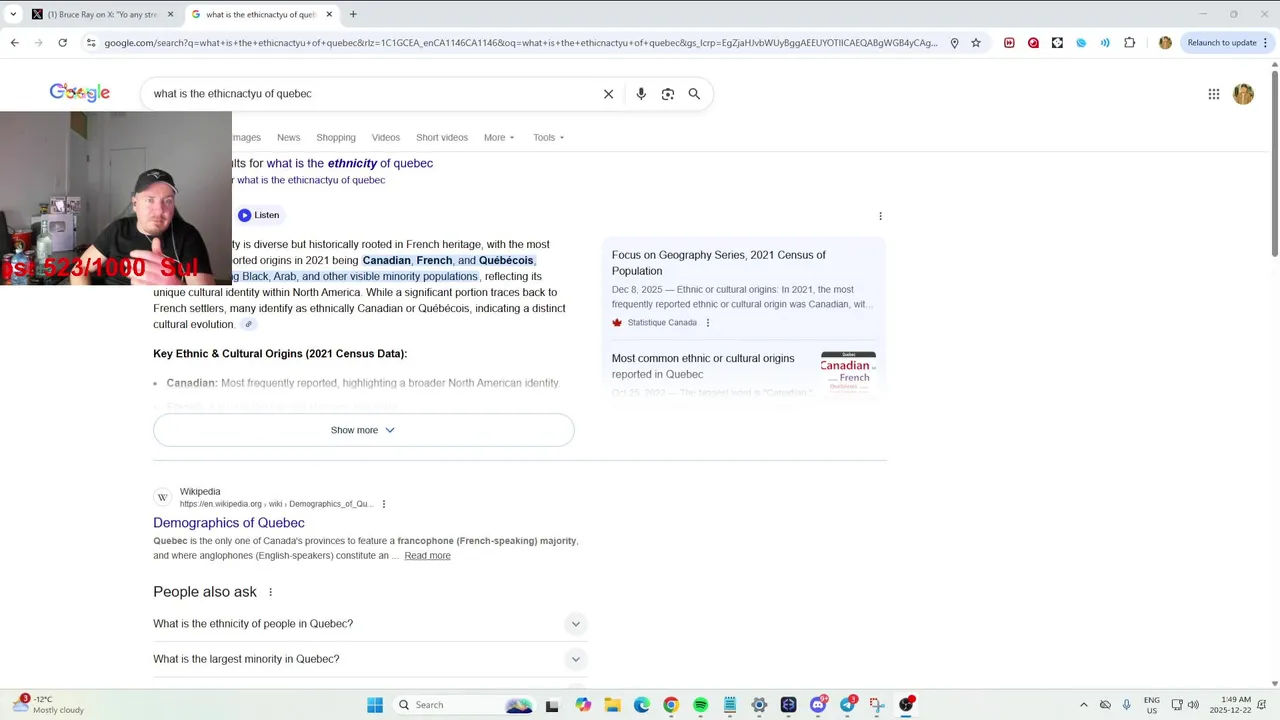Open People also ask options menu
The width and height of the screenshot is (1280, 720).
[270, 592]
